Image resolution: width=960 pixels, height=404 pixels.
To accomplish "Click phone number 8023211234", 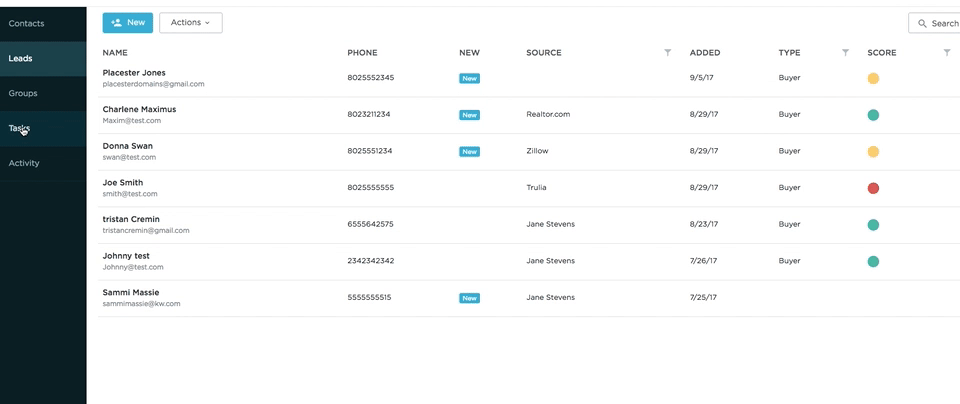I will (369, 114).
